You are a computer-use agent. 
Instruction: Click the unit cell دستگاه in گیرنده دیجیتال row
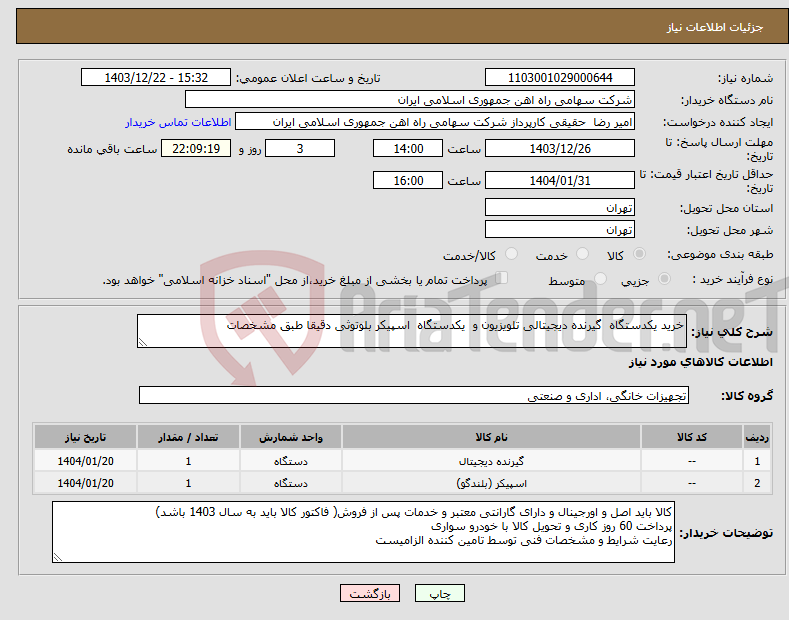pyautogui.click(x=291, y=461)
